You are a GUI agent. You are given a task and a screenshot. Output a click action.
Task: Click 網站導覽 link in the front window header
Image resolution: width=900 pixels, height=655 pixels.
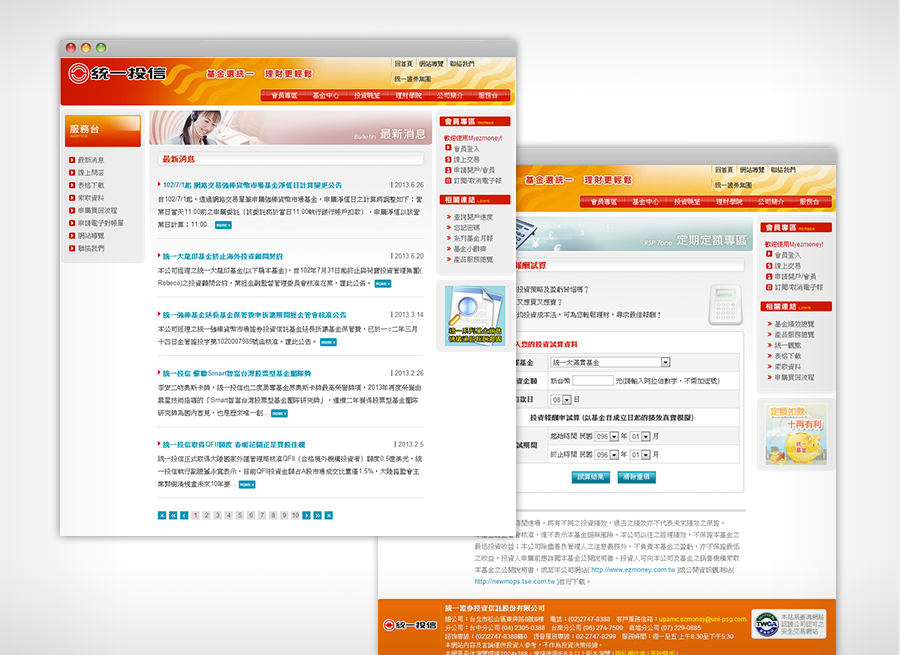pos(430,64)
